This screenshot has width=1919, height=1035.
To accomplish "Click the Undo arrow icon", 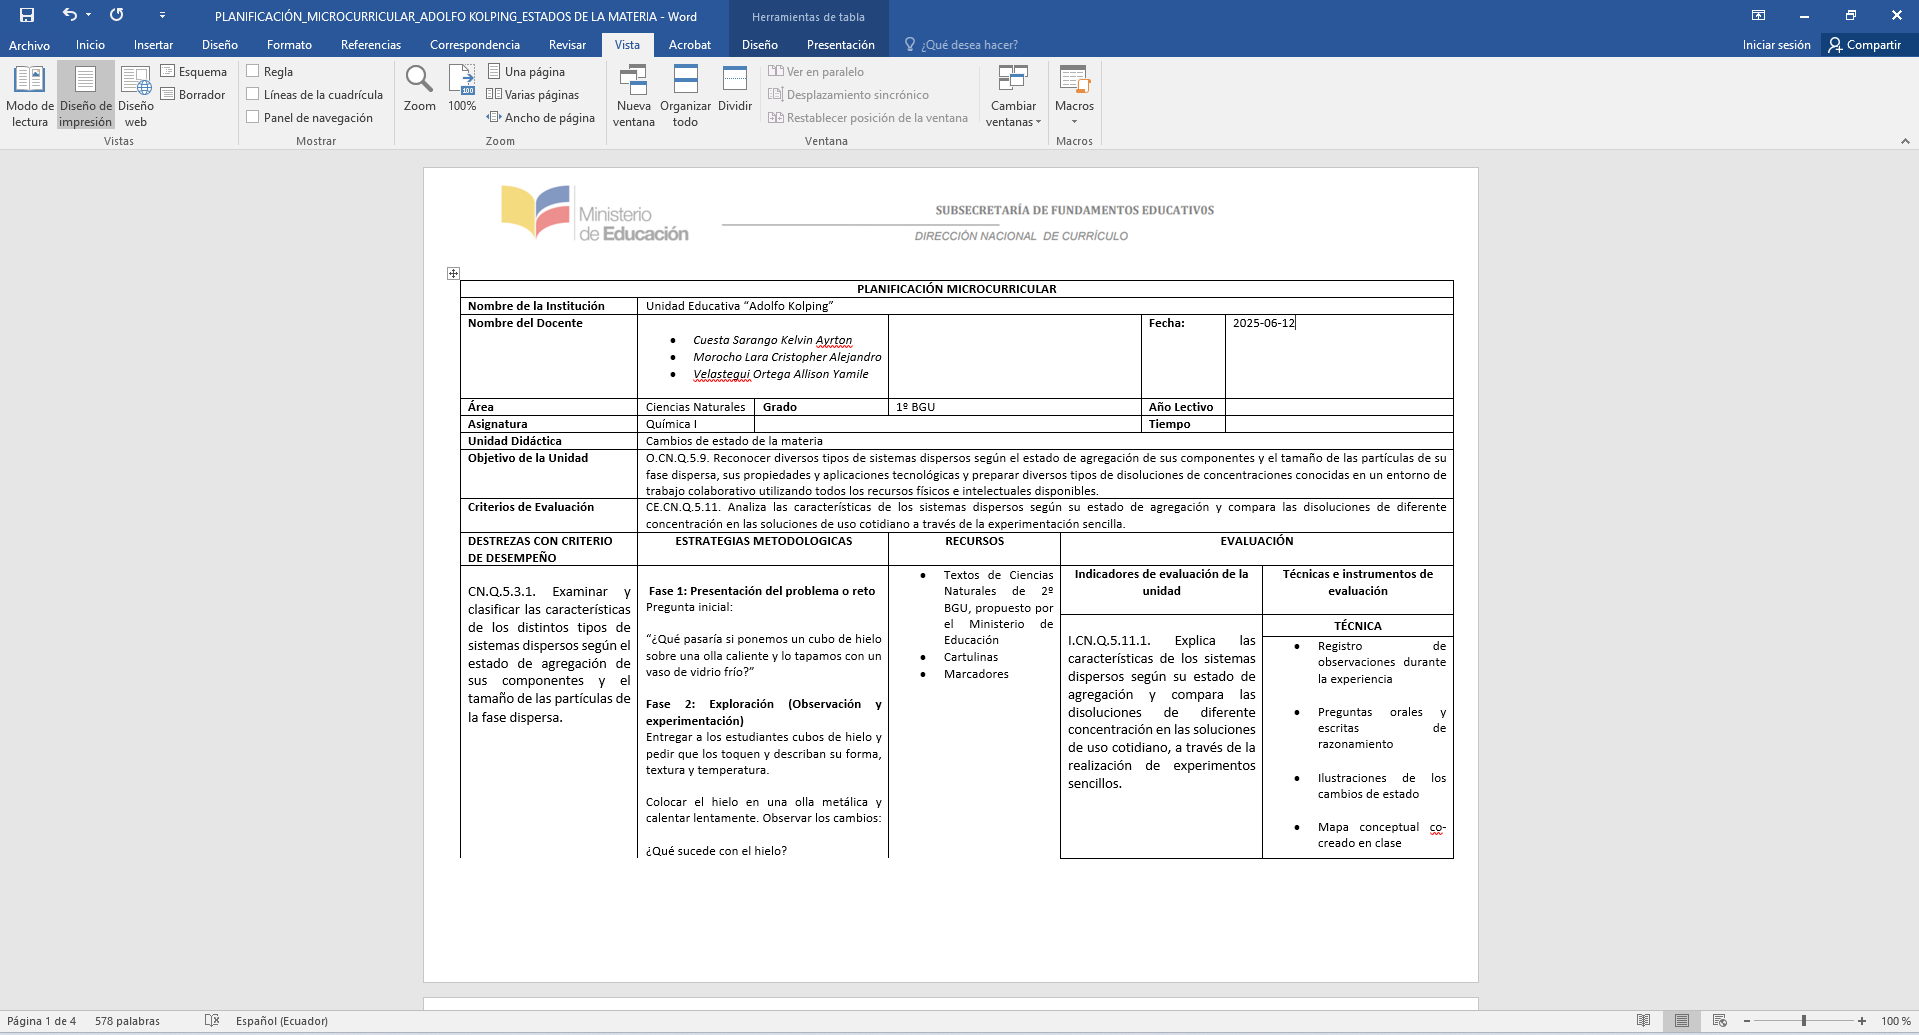I will click(x=69, y=15).
